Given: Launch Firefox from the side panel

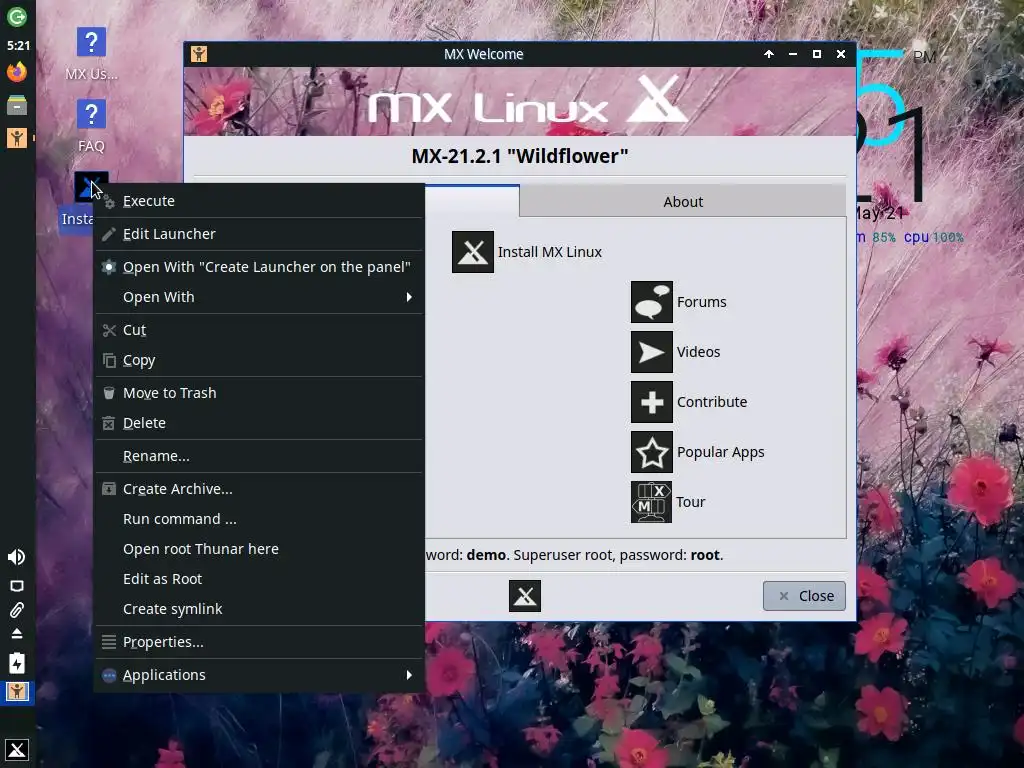Looking at the screenshot, I should coord(17,71).
